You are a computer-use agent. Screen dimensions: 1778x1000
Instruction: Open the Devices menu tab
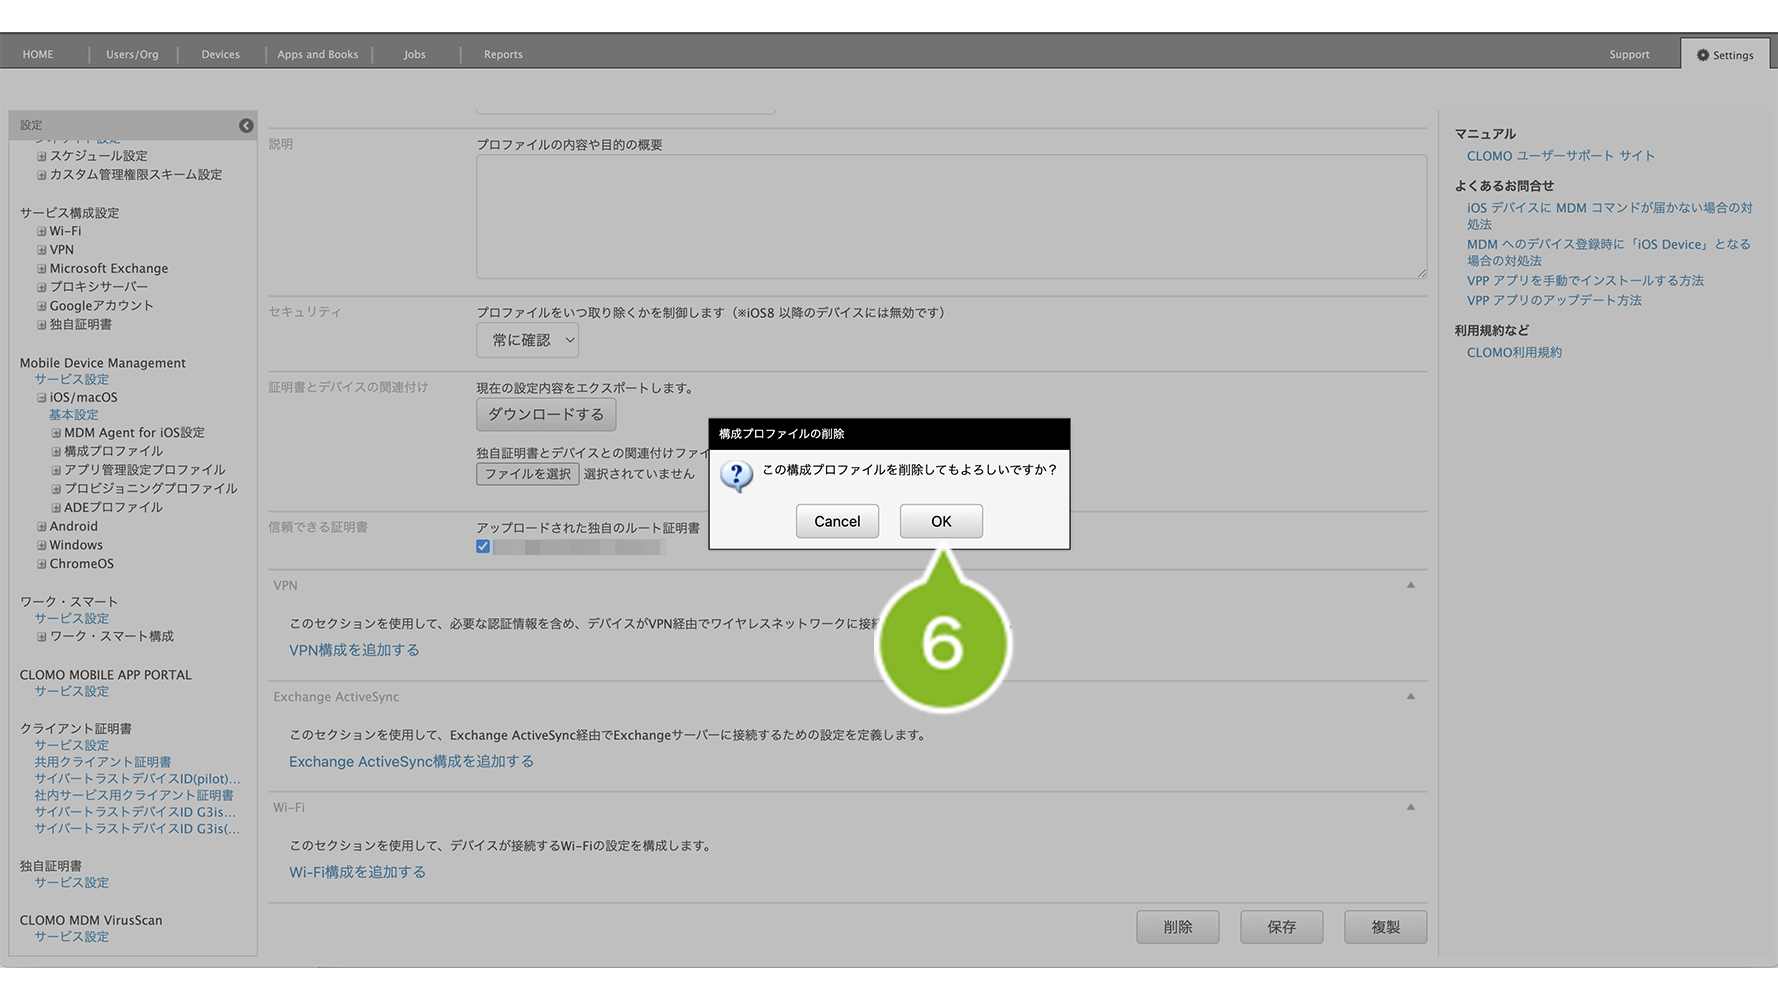pyautogui.click(x=220, y=54)
